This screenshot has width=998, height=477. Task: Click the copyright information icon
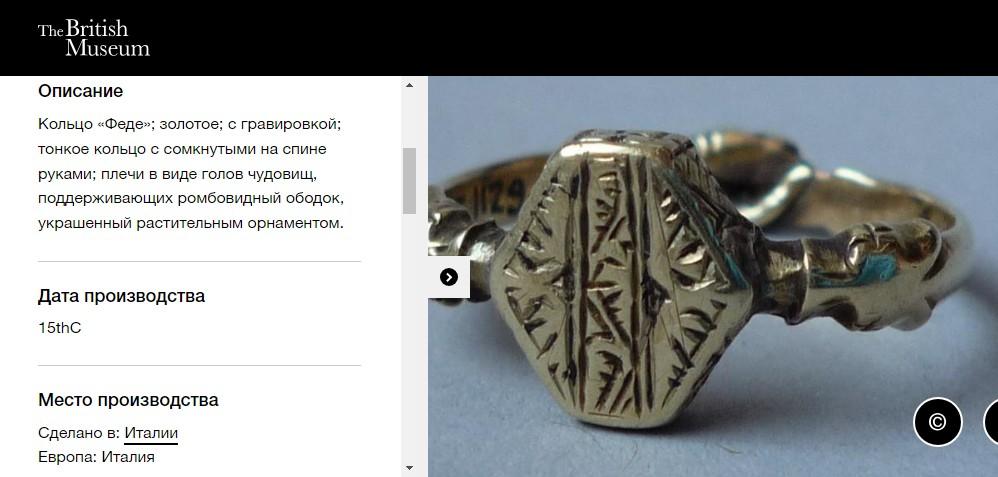tap(938, 422)
